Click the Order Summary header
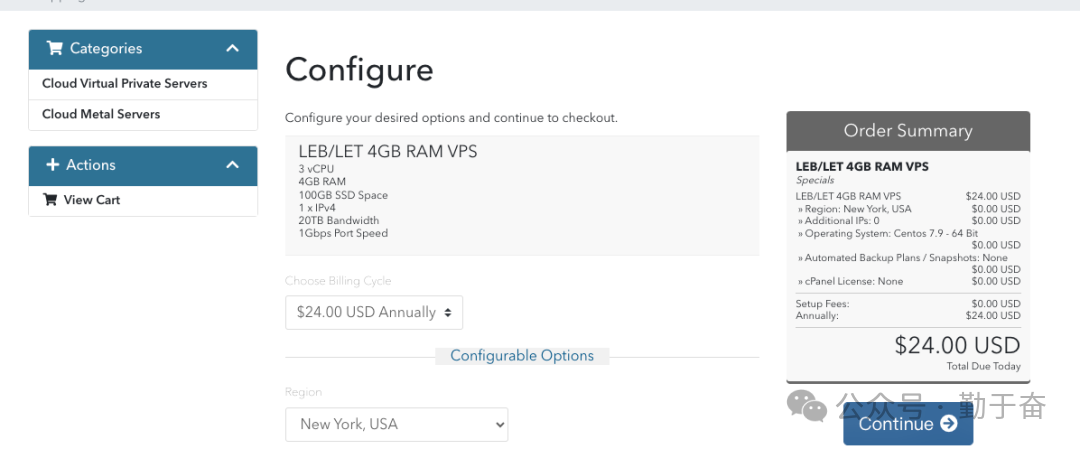Image resolution: width=1080 pixels, height=449 pixels. pos(908,131)
